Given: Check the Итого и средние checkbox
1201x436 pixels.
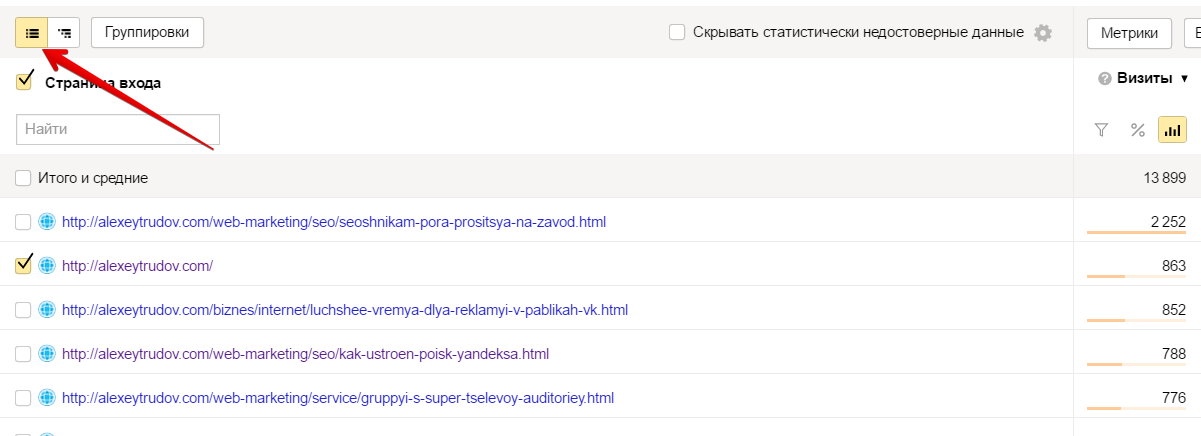Looking at the screenshot, I should click(x=23, y=178).
